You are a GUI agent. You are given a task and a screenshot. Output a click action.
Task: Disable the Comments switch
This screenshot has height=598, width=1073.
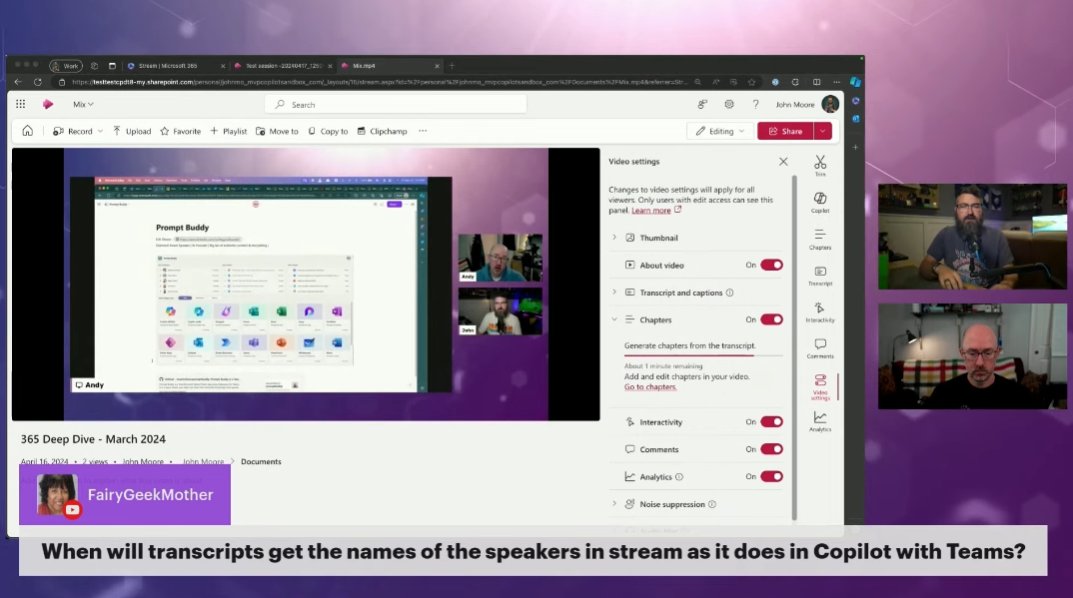[771, 449]
